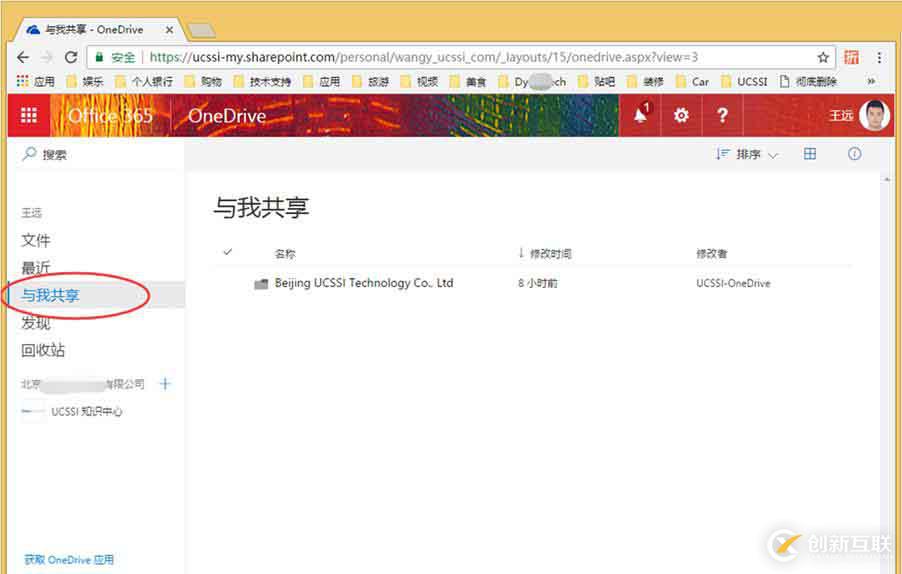902x574 pixels.
Task: Click user name 王远 in header
Action: click(840, 116)
